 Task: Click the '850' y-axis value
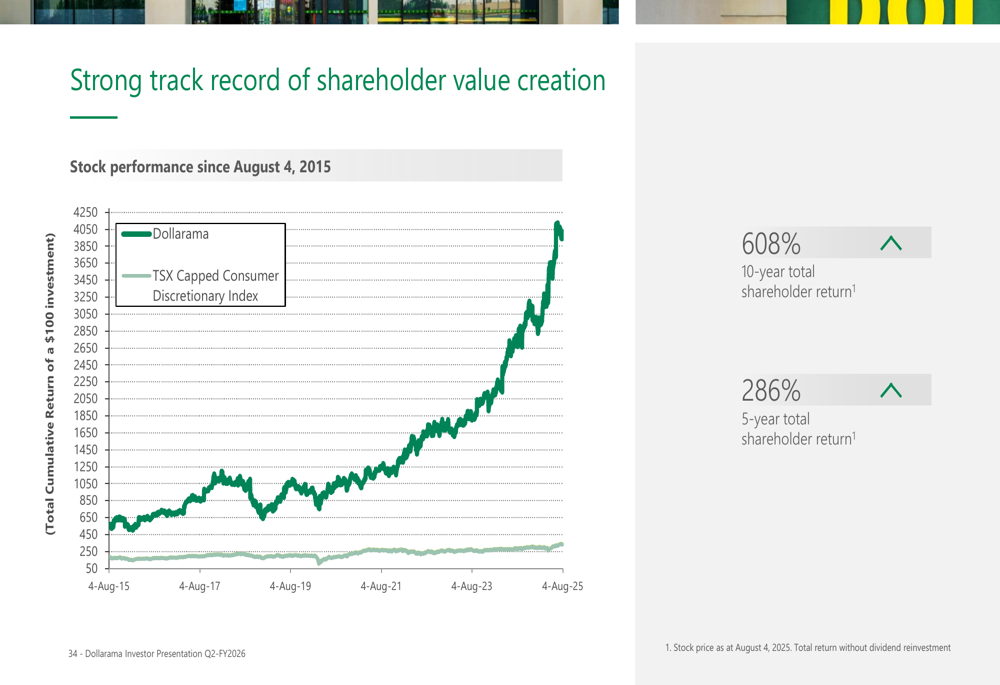[x=89, y=501]
